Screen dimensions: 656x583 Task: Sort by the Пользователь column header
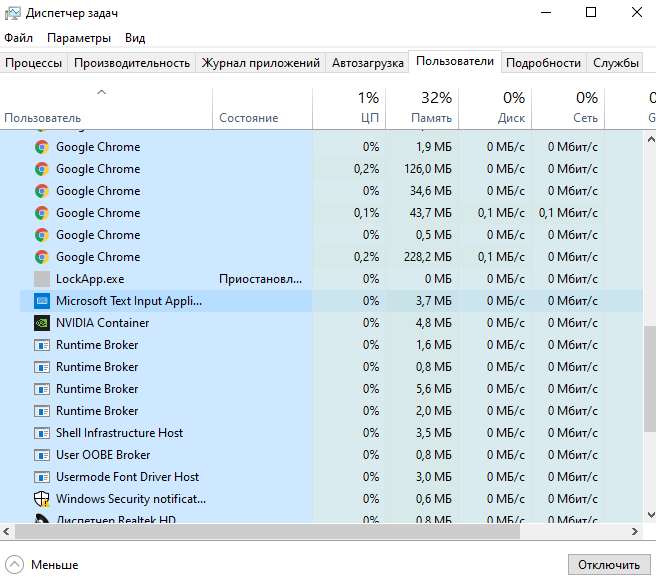tap(106, 108)
